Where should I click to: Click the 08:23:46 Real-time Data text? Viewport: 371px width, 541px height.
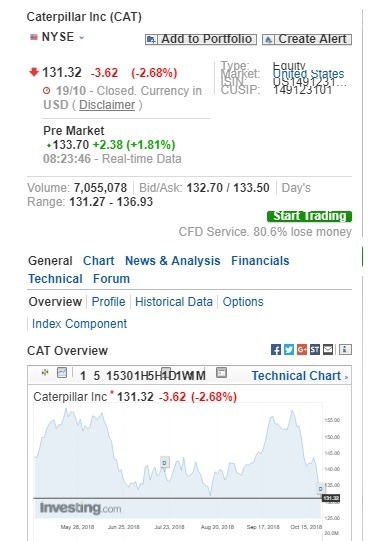coord(112,159)
